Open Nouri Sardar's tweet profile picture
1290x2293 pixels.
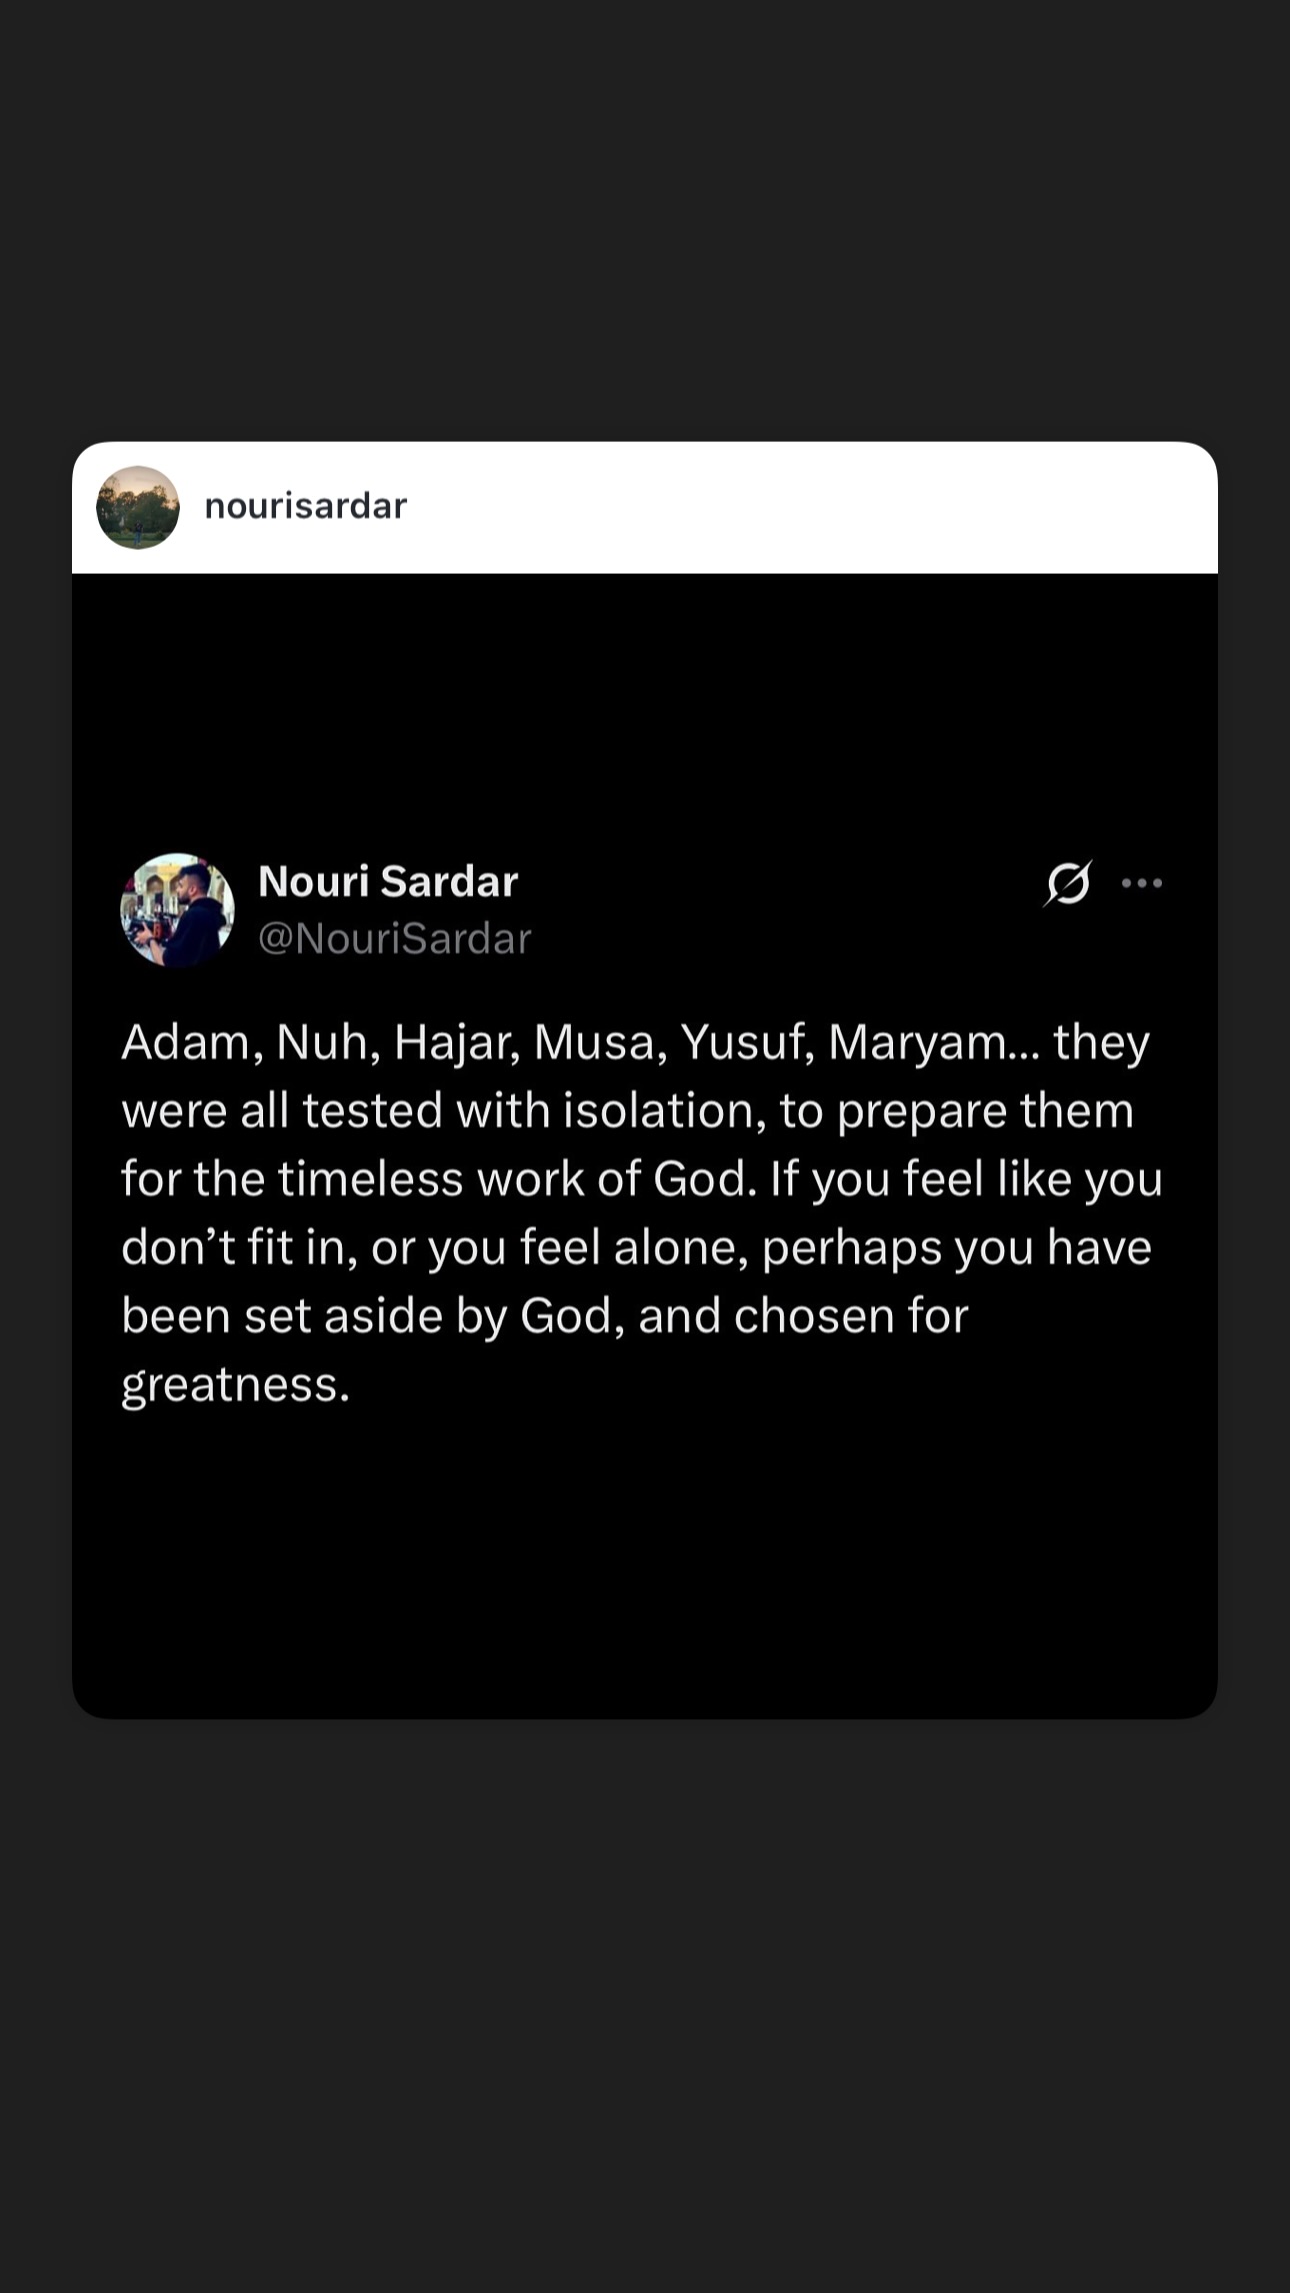(178, 910)
